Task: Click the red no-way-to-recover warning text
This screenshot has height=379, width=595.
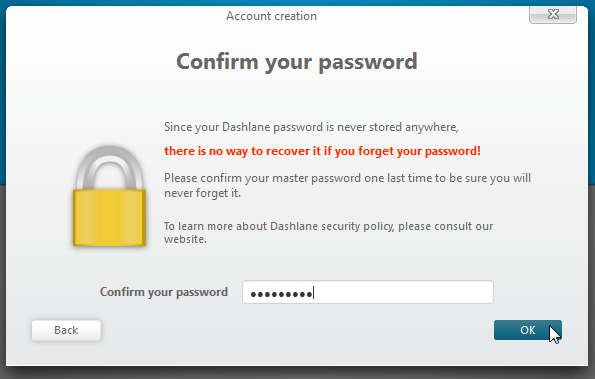Action: tap(322, 151)
